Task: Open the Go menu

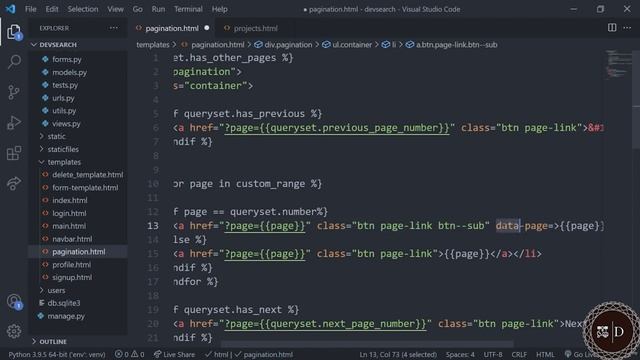Action: [138, 9]
